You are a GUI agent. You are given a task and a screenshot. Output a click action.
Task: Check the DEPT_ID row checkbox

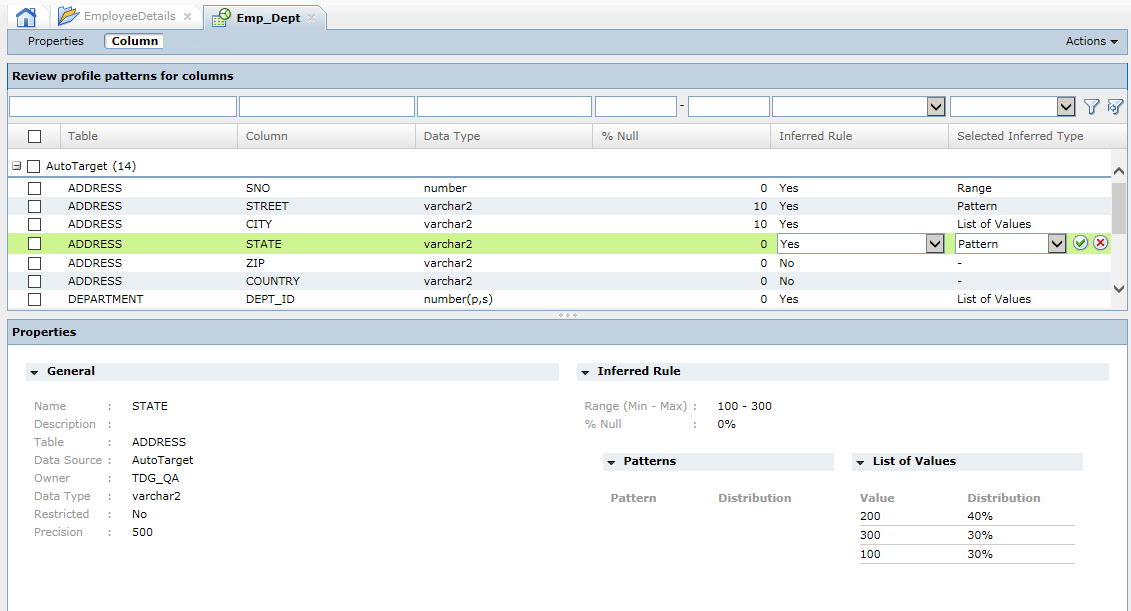(x=35, y=299)
